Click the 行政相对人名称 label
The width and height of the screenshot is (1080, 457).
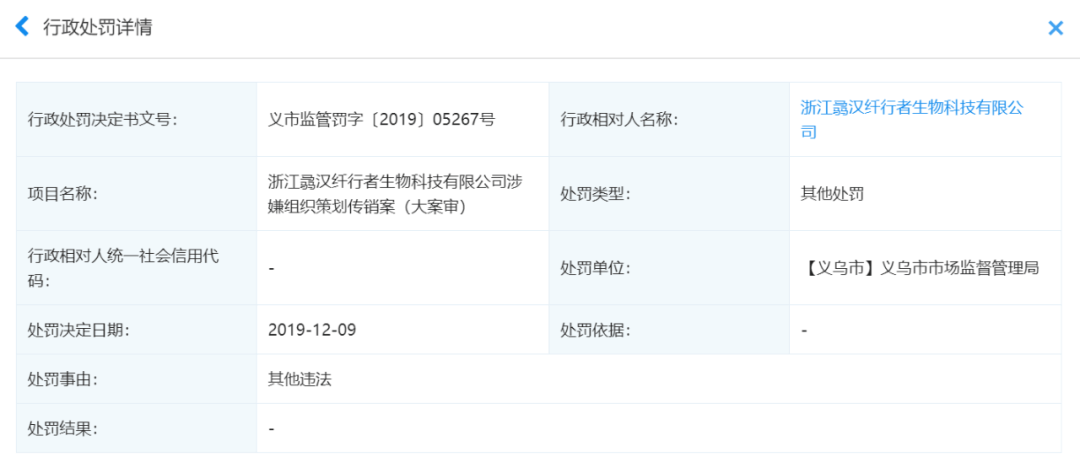(619, 120)
